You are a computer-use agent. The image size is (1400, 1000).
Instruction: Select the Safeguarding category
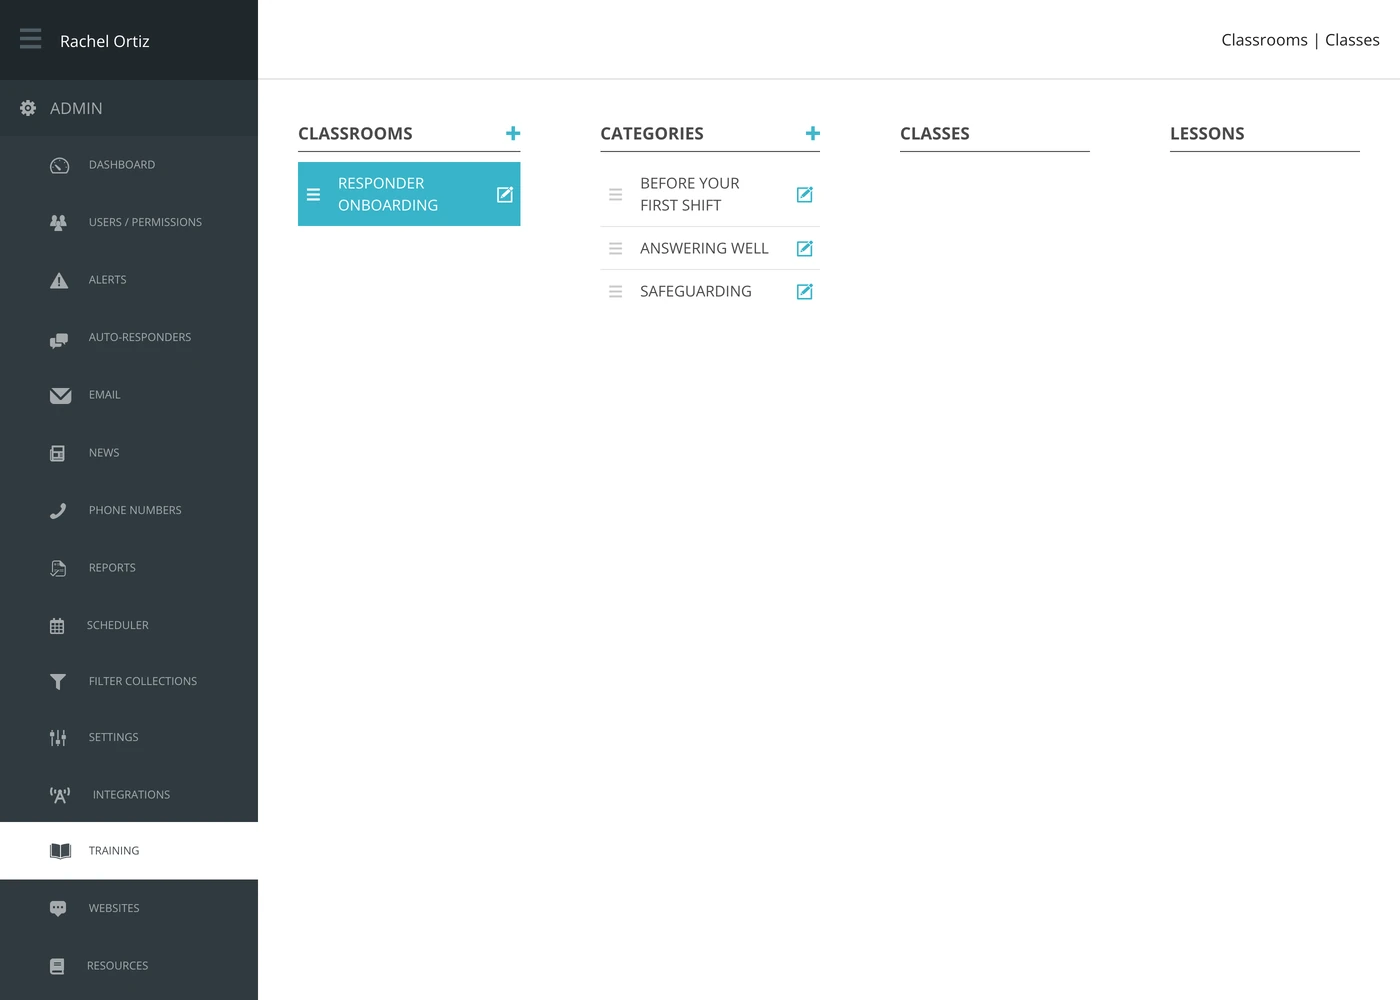pos(710,291)
